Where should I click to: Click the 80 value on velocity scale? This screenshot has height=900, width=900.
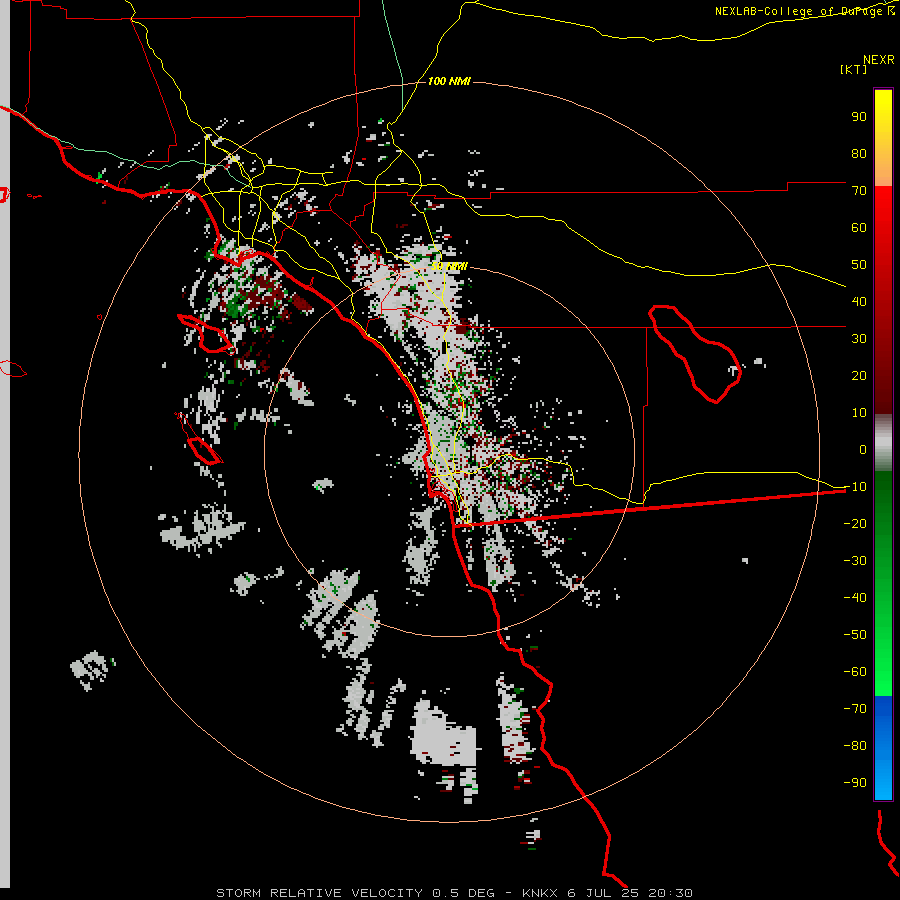pos(859,153)
